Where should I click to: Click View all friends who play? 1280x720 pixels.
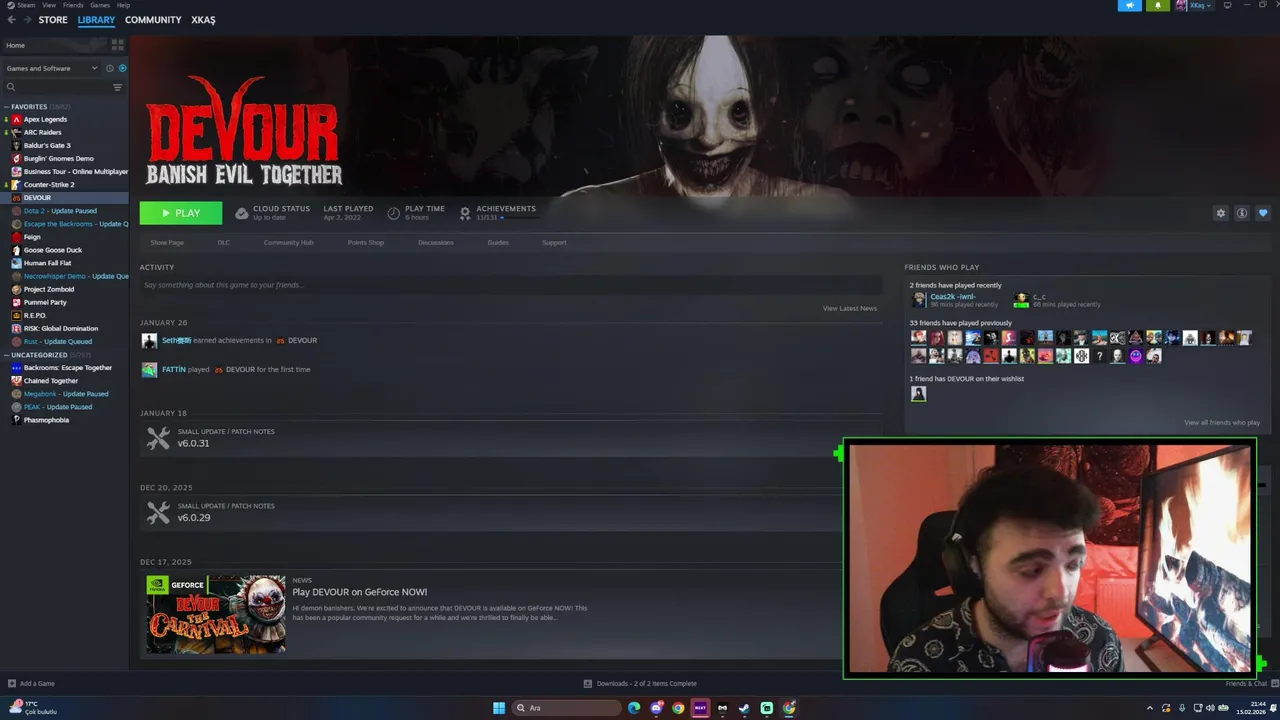[1222, 423]
